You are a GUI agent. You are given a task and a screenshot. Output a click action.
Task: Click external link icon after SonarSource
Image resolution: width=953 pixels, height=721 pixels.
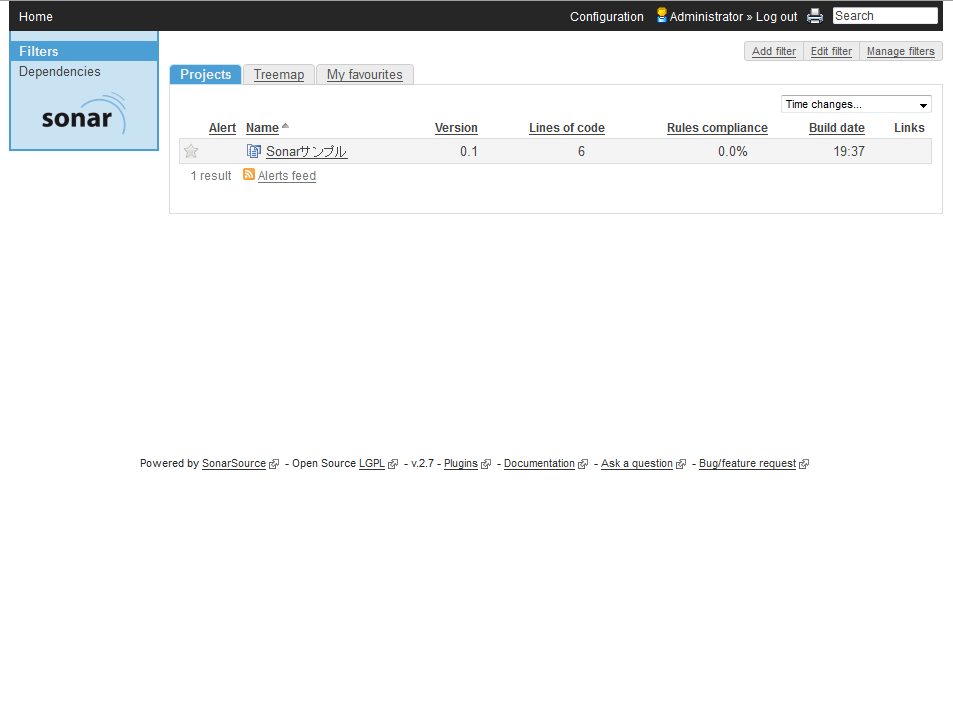point(274,464)
